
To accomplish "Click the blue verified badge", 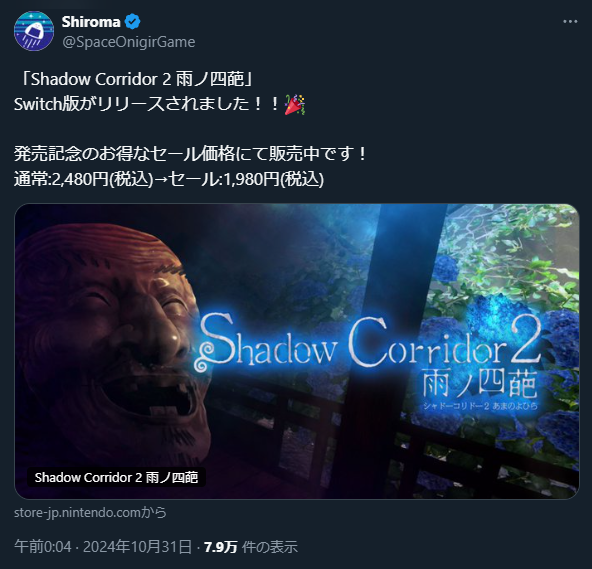I will 133,22.
